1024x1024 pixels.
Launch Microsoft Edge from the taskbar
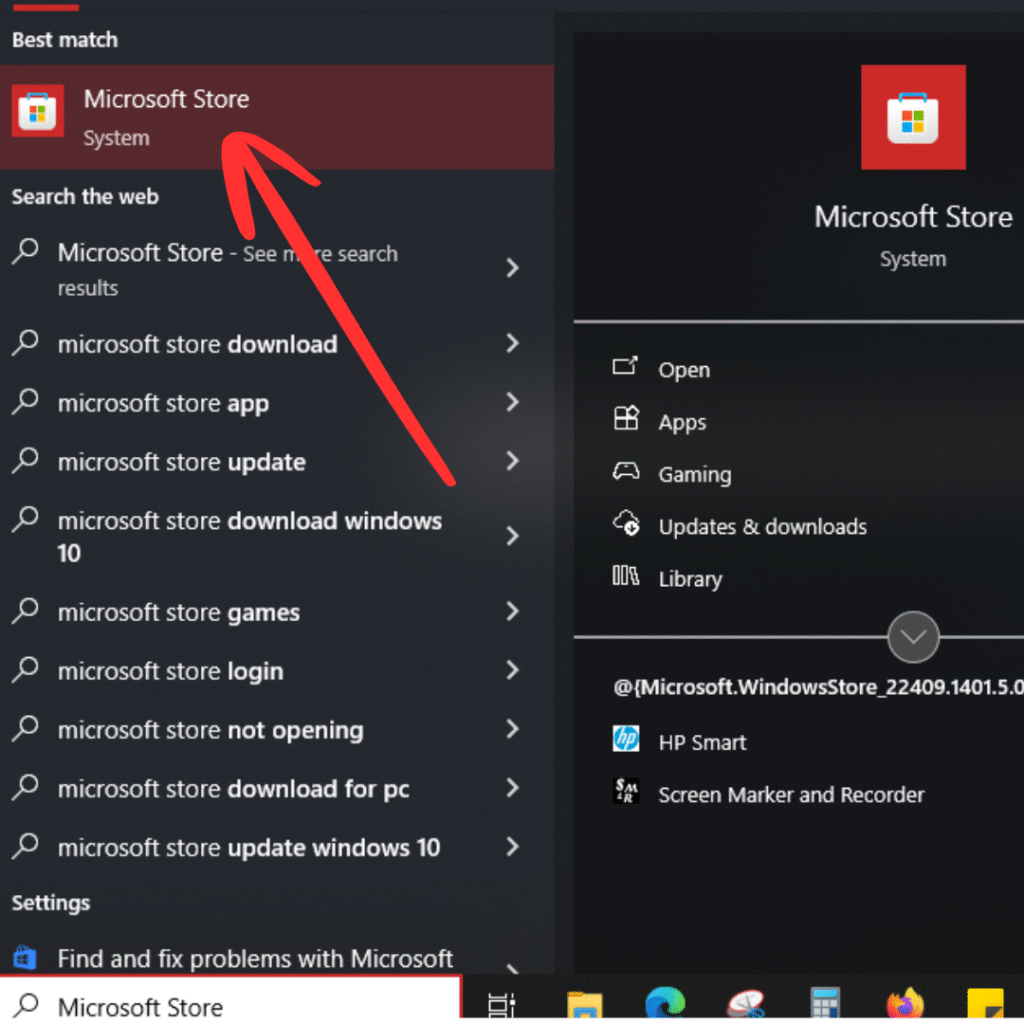point(665,1004)
